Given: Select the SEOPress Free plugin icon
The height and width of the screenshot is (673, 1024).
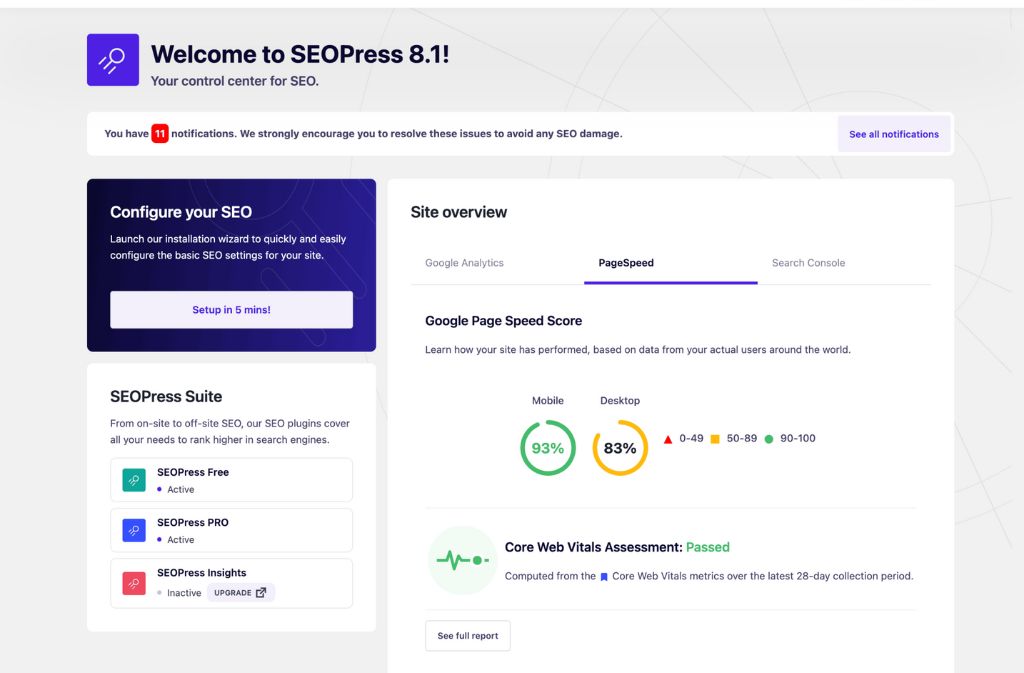Looking at the screenshot, I should [132, 479].
